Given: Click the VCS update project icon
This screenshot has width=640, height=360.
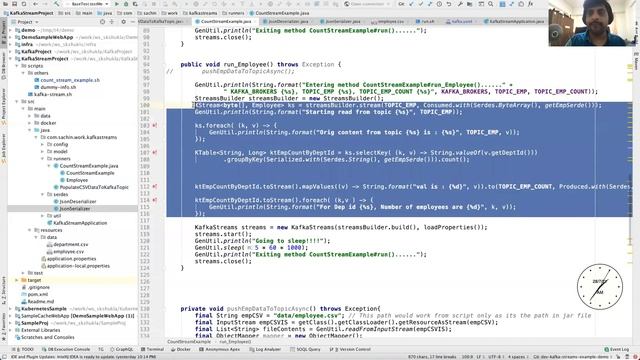Looking at the screenshot, I should (411, 4).
